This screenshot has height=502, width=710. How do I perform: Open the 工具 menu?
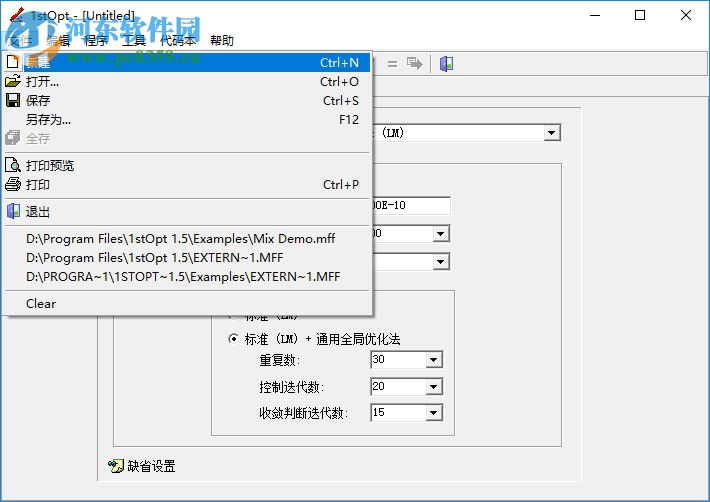coord(134,41)
